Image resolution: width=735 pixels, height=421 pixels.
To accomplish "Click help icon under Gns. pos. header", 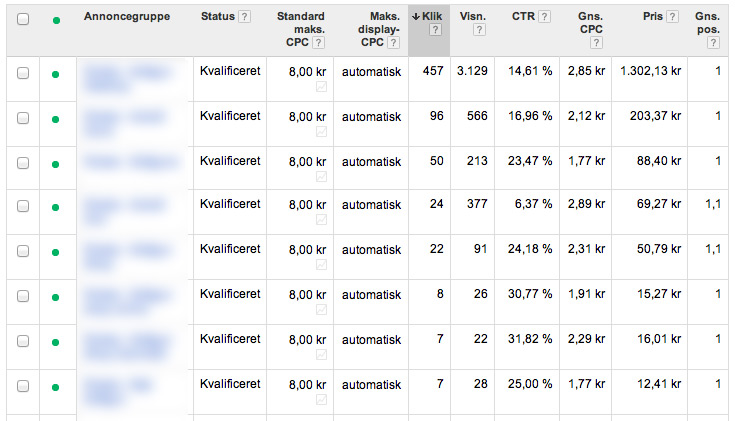I will click(x=713, y=43).
